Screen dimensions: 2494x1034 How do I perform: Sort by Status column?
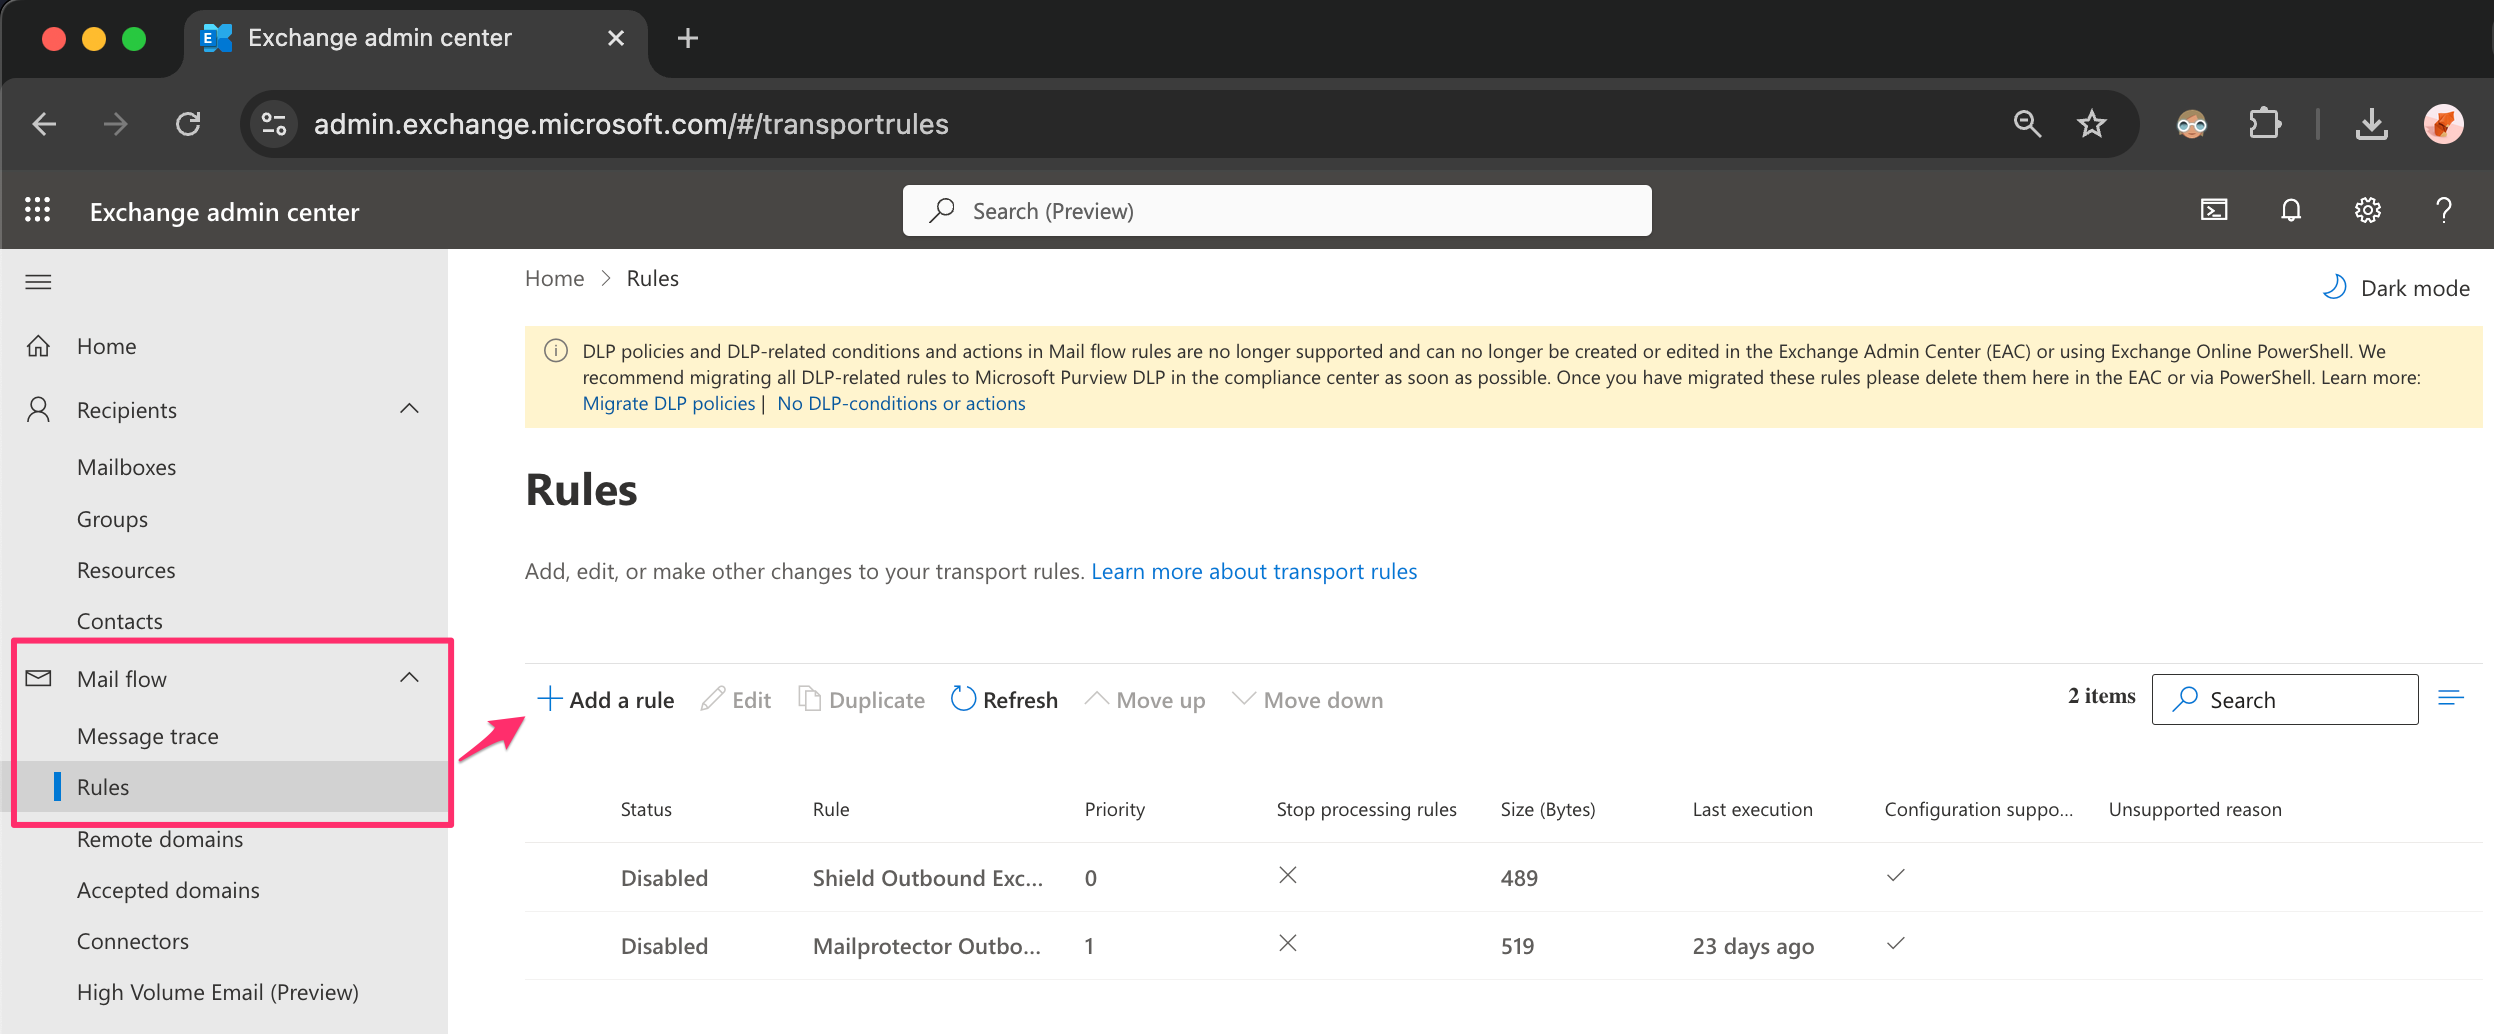click(646, 809)
